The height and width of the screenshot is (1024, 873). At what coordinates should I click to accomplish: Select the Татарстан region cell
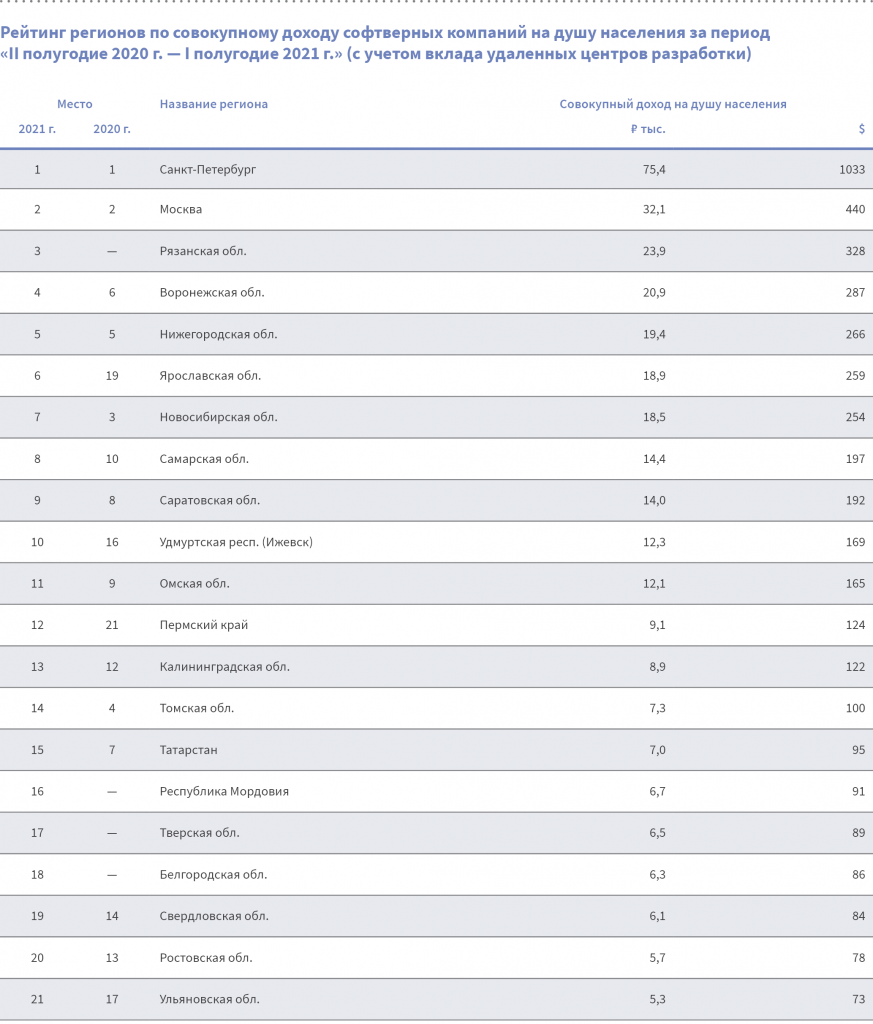pyautogui.click(x=188, y=750)
